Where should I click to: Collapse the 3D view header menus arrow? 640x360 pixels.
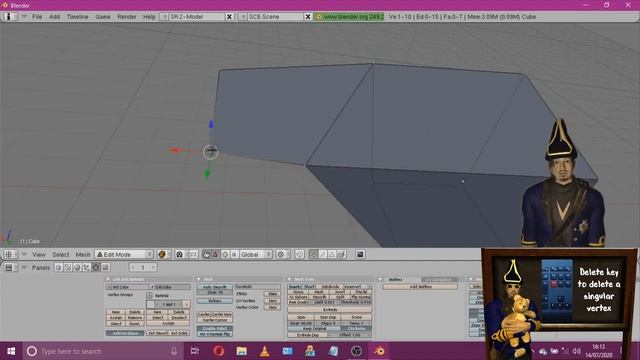[x=24, y=254]
